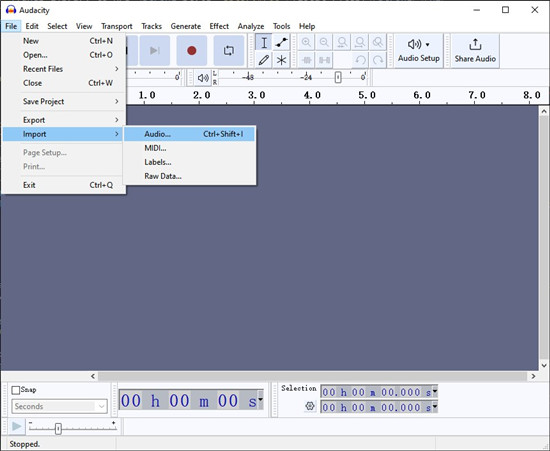Viewport: 550px width, 451px height.
Task: Open the time display format arrow
Action: [x=261, y=399]
